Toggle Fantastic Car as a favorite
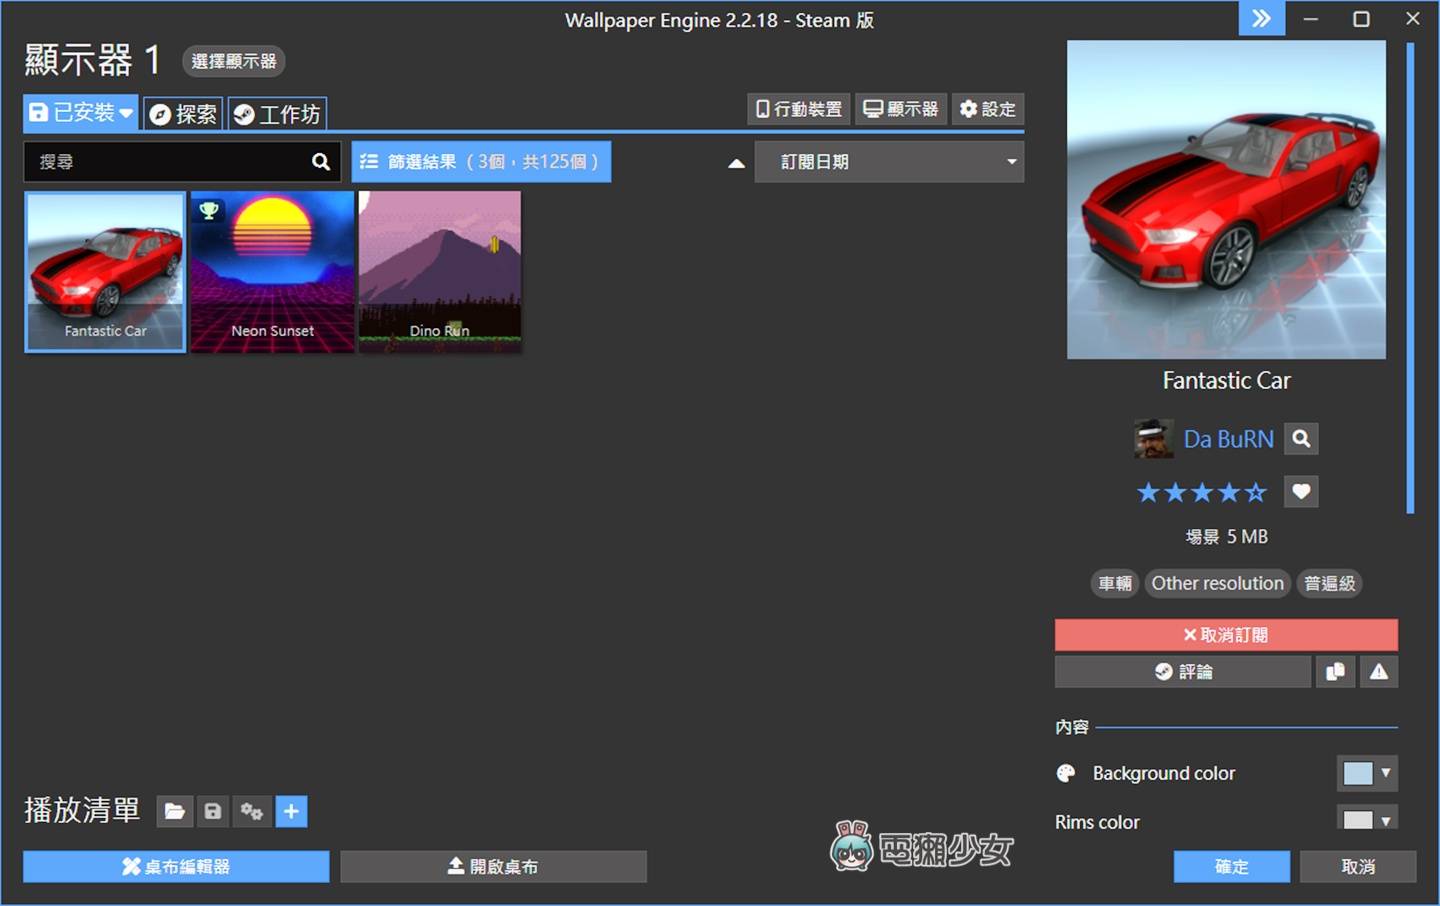This screenshot has width=1440, height=906. pyautogui.click(x=1301, y=491)
